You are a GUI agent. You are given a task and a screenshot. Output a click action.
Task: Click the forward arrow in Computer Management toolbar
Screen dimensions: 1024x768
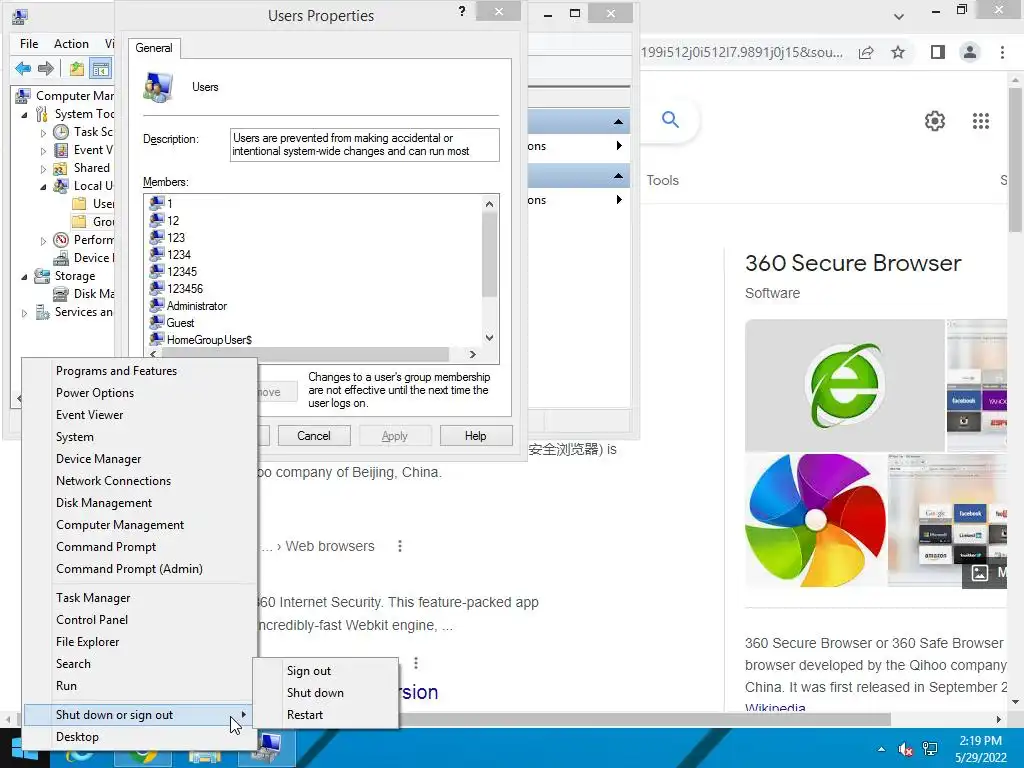(x=46, y=68)
